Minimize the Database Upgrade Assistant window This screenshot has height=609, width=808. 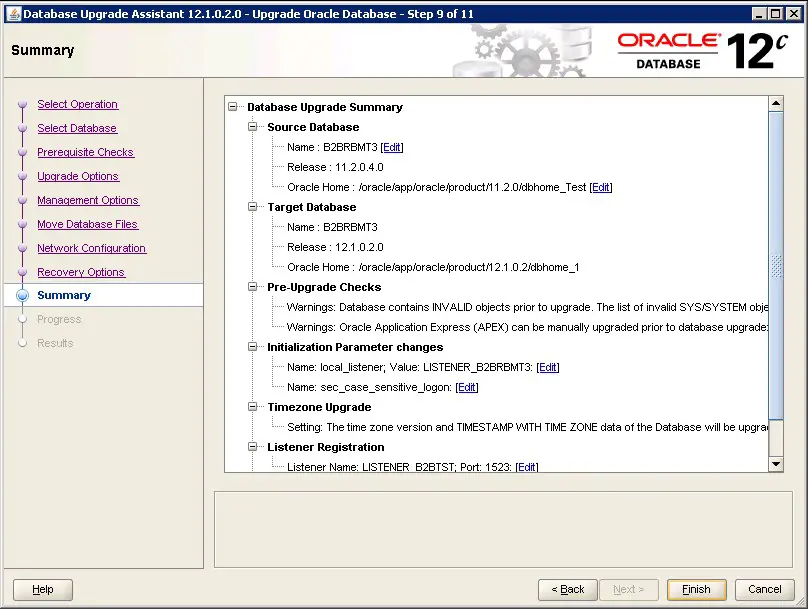click(759, 14)
